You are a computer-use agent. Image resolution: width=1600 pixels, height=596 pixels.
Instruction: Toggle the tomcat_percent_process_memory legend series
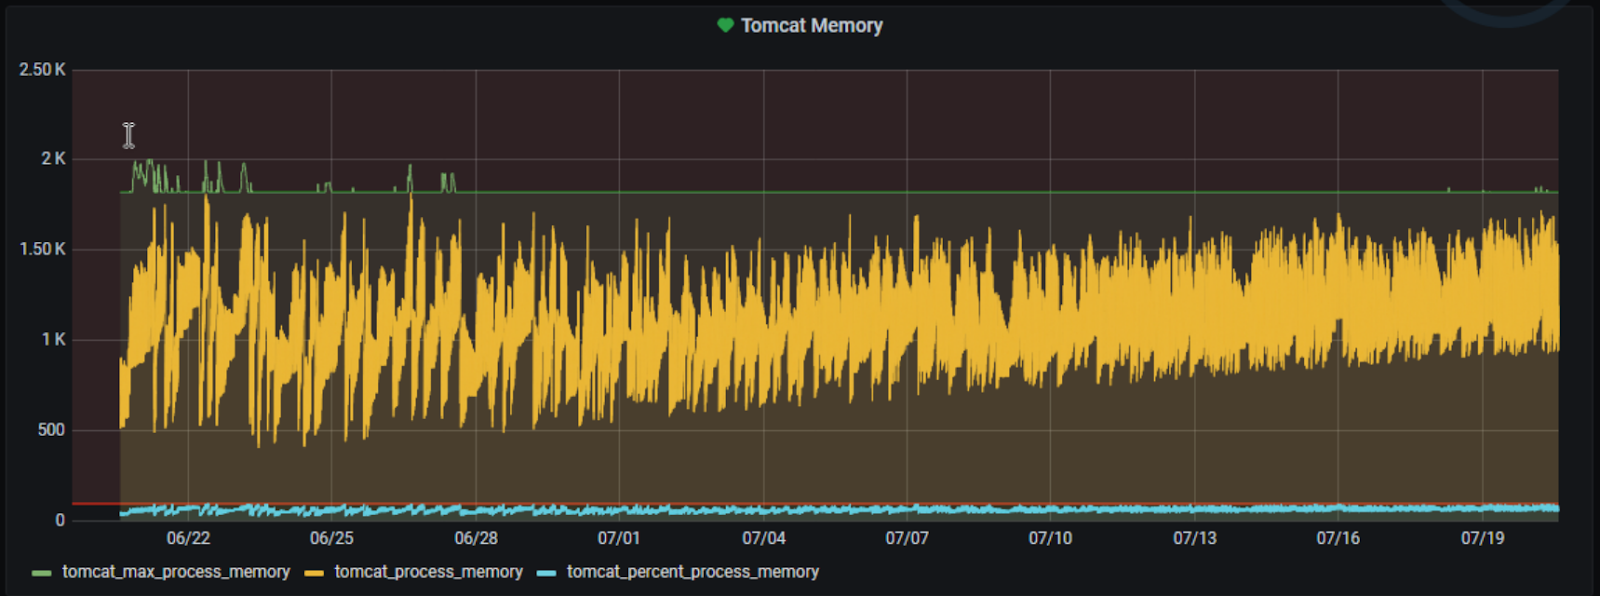[693, 572]
